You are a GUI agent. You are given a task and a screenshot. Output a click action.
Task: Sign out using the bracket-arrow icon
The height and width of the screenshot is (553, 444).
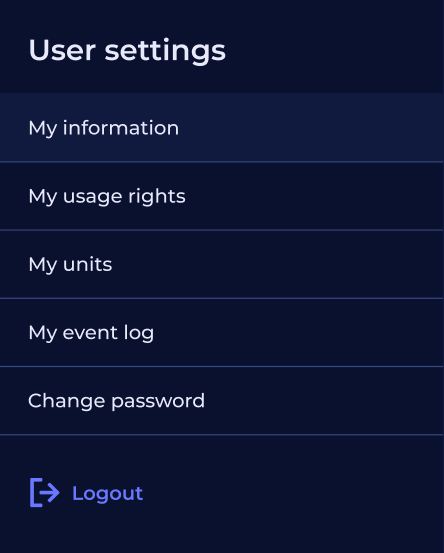[x=45, y=492]
